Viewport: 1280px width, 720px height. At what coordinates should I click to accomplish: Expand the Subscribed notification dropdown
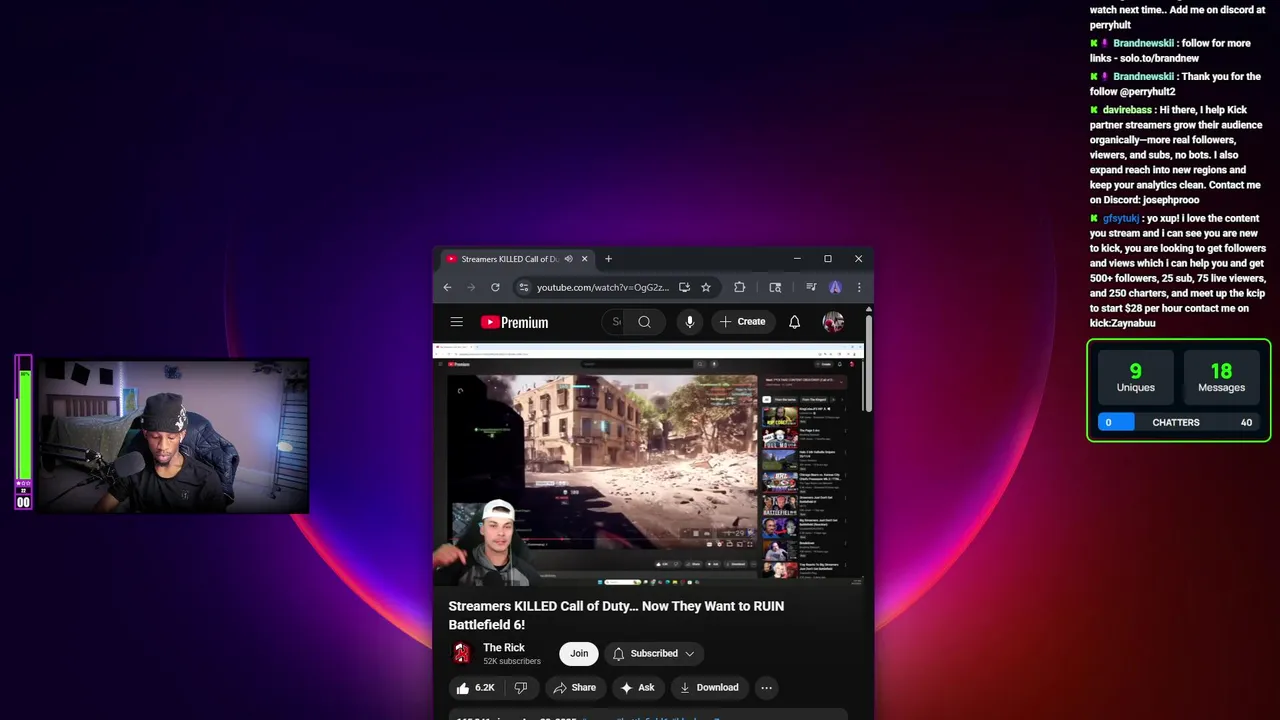tap(654, 654)
